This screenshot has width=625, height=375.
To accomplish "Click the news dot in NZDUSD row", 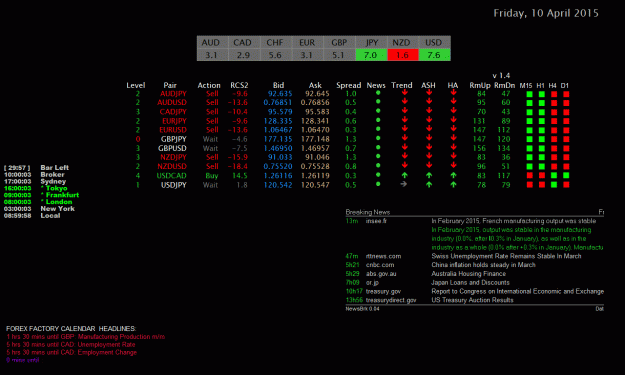I will pyautogui.click(x=378, y=165).
